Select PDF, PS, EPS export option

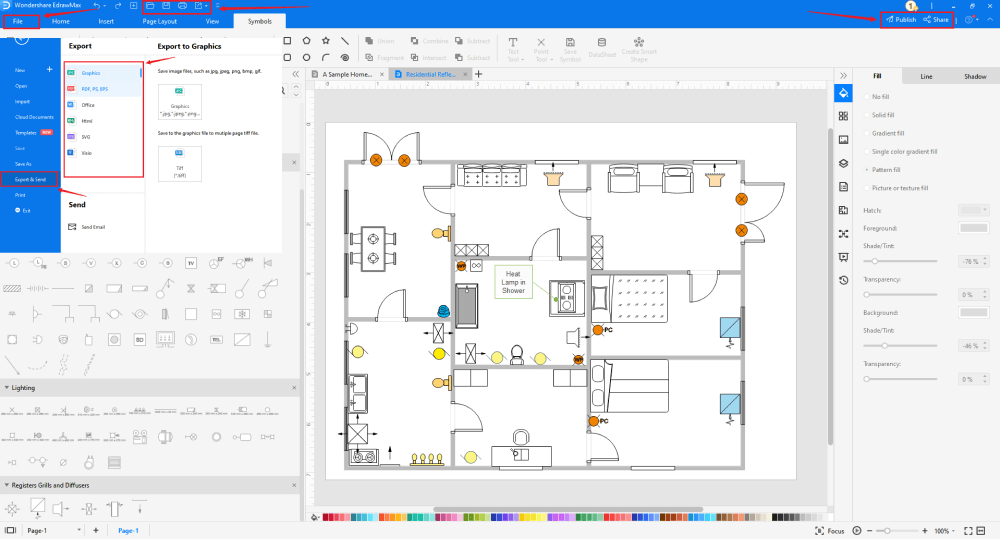[x=103, y=89]
